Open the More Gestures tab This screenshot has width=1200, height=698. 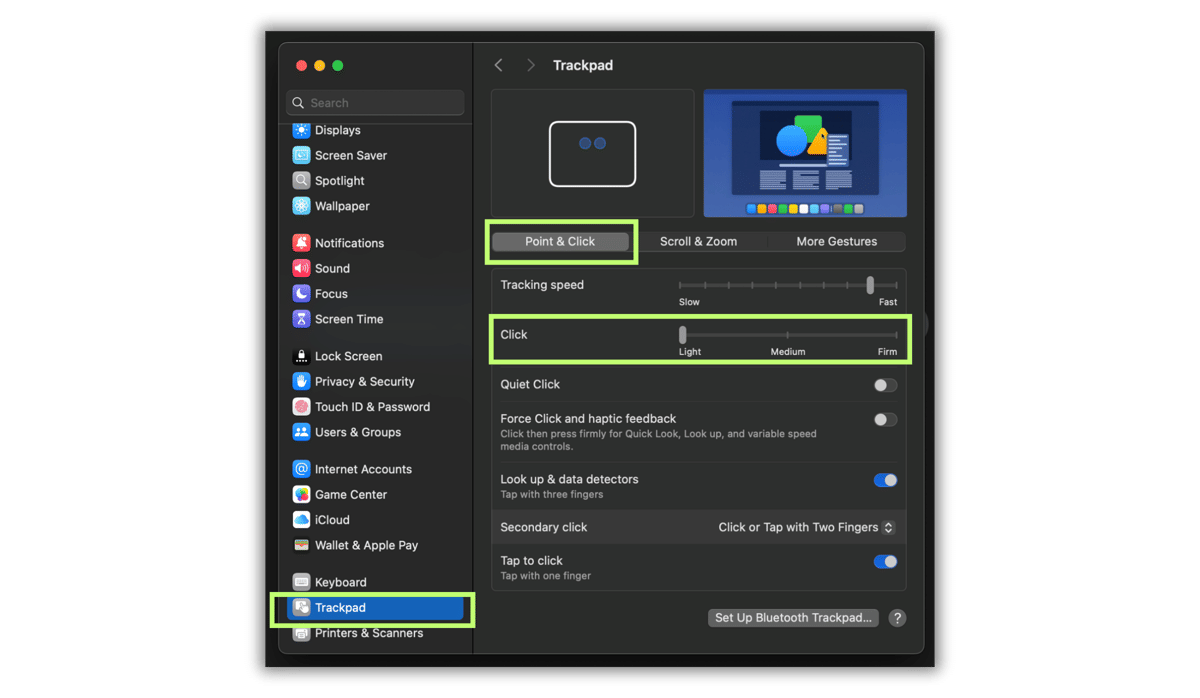(836, 241)
